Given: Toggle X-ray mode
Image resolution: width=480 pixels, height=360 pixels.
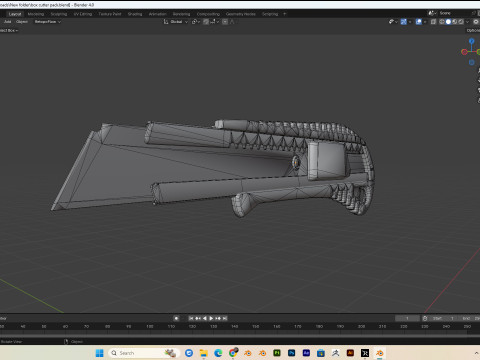Looking at the screenshot, I should [433, 22].
